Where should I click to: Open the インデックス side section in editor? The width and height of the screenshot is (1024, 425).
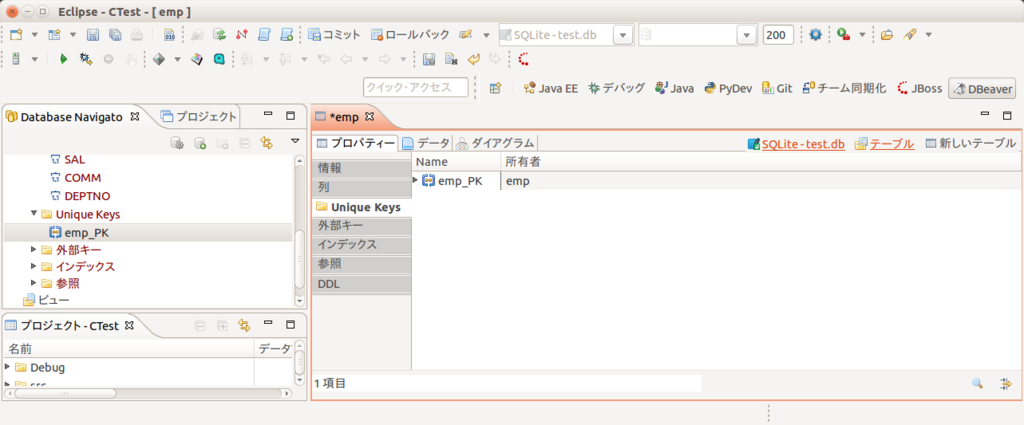362,245
